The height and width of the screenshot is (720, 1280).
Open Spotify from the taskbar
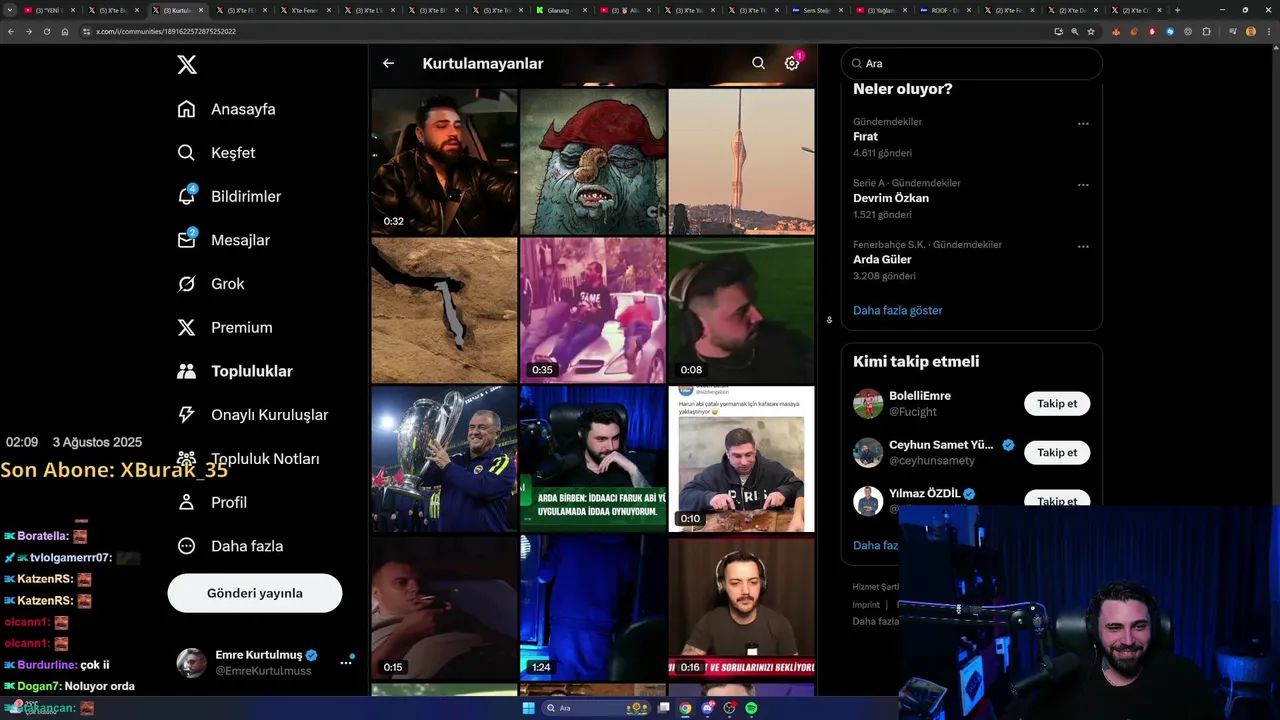(751, 708)
